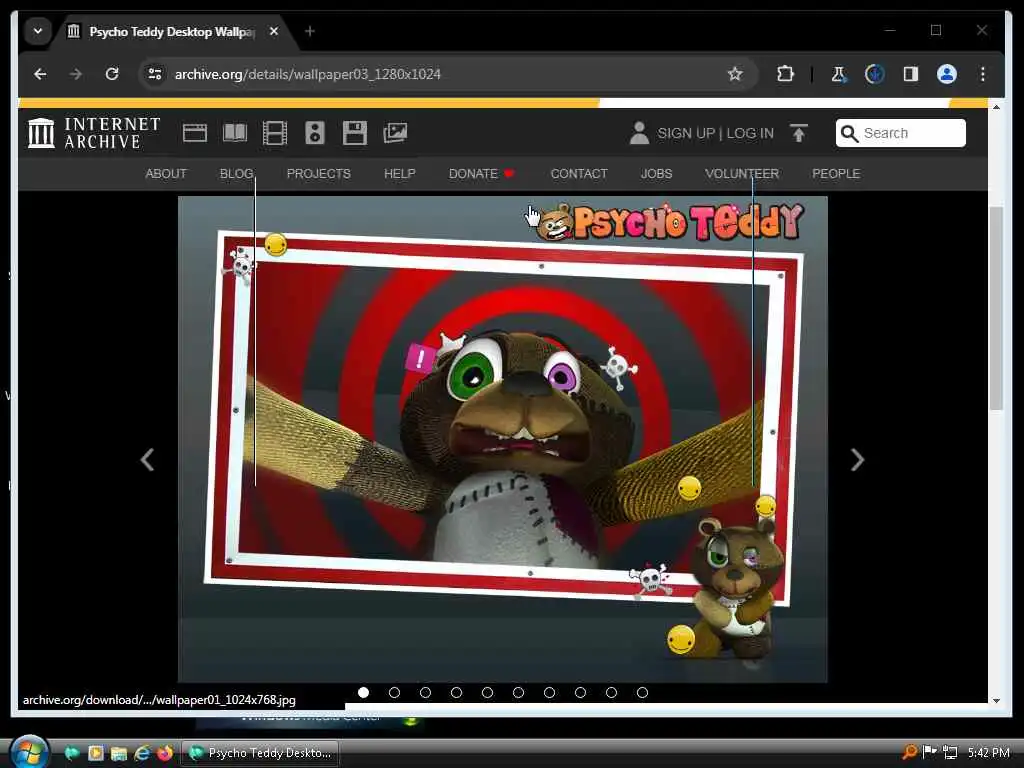This screenshot has height=768, width=1024.
Task: Click the Psycho Teddy wallpaper image
Action: point(502,439)
